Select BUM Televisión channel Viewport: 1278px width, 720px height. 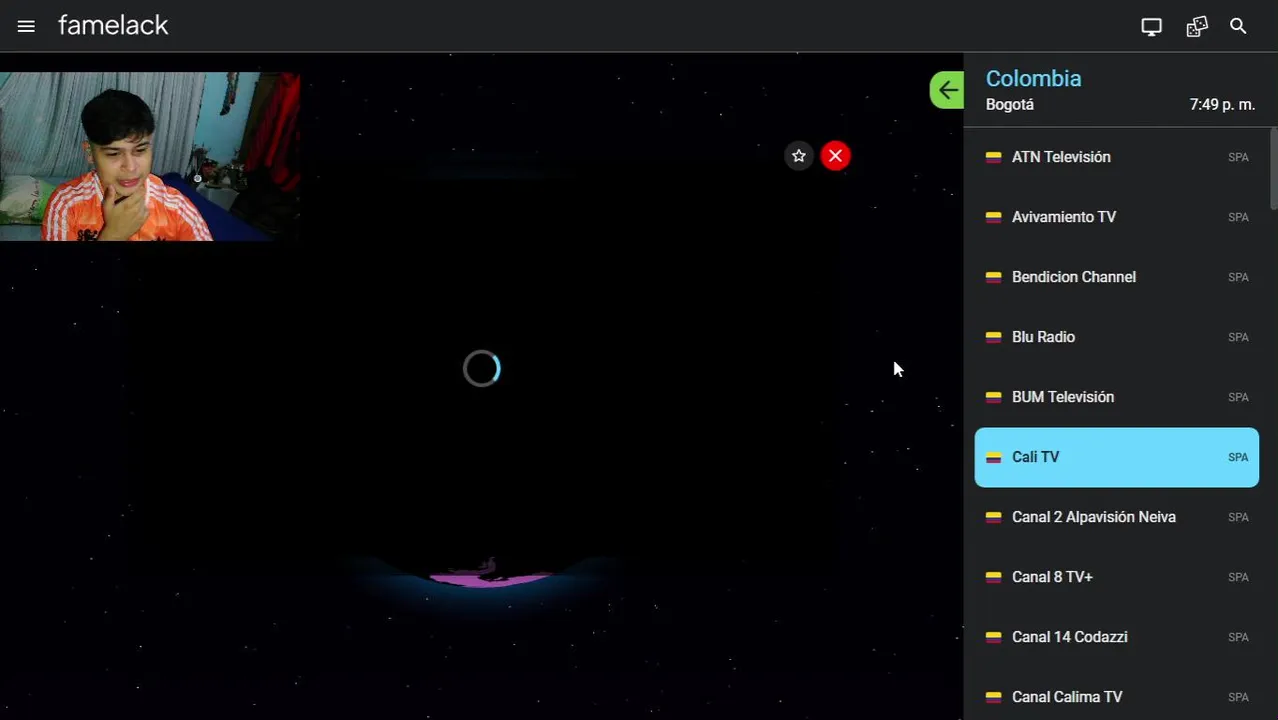[x=1117, y=397]
